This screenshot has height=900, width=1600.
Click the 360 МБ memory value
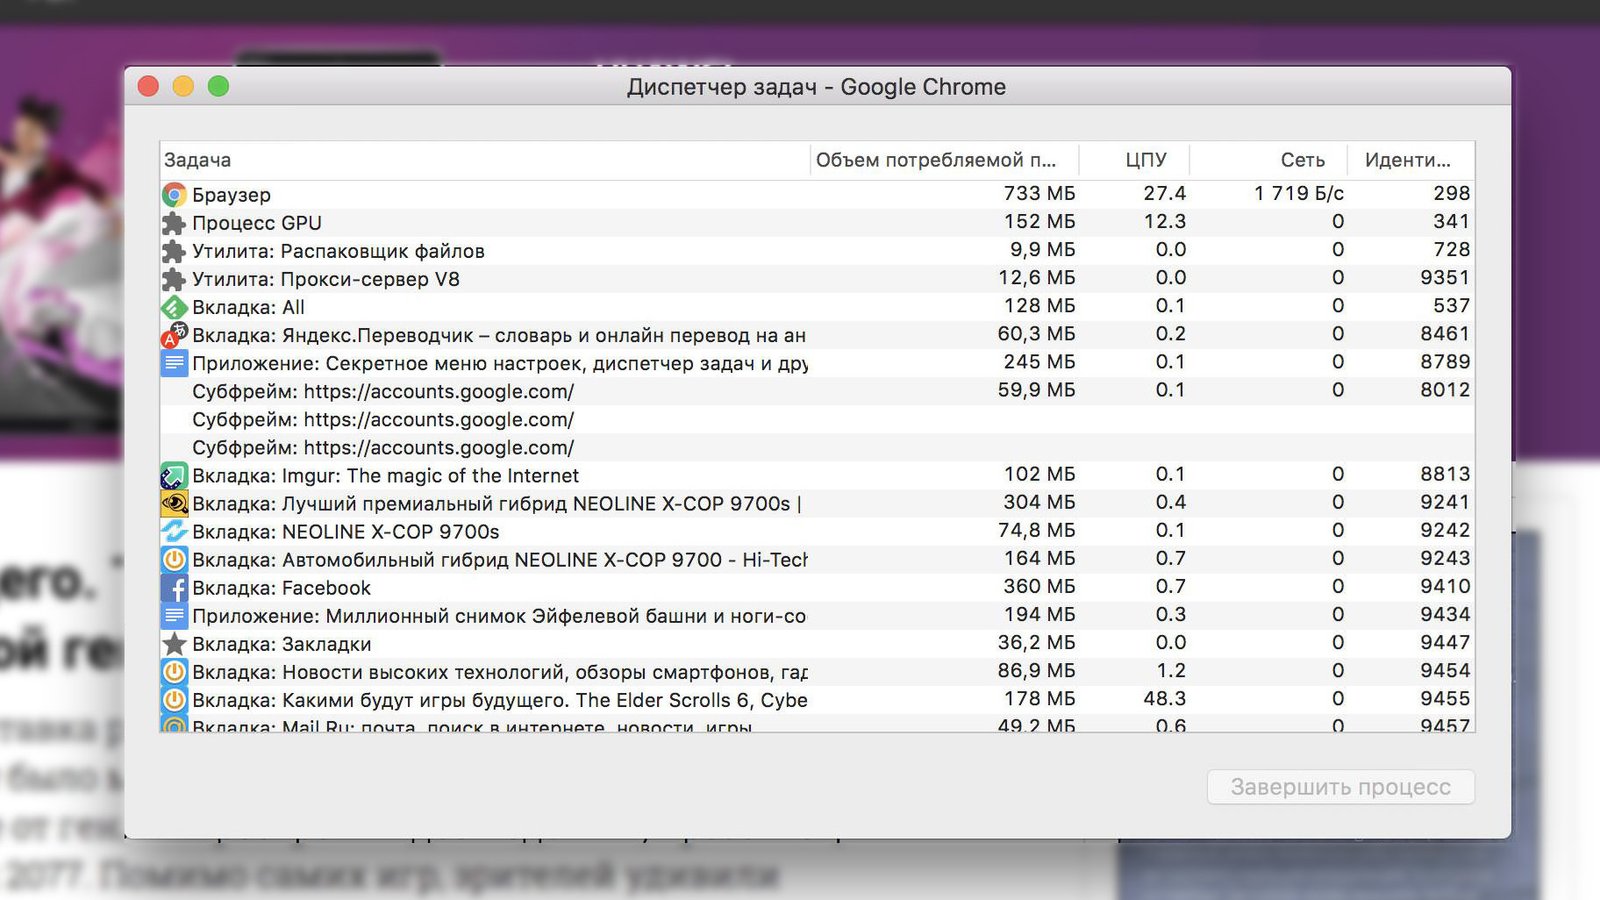tap(1039, 586)
